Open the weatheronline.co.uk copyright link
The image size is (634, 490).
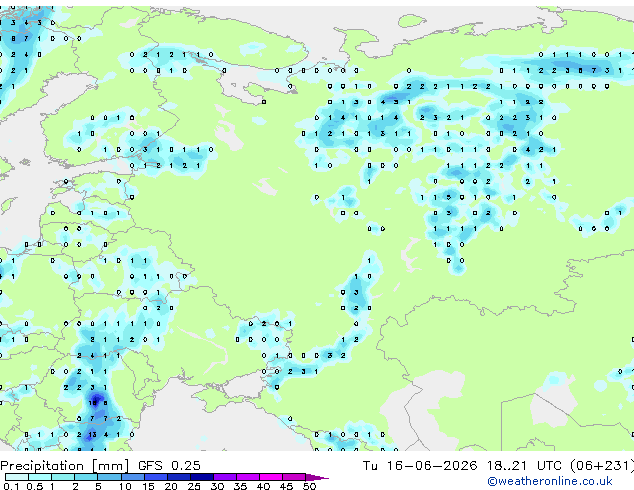pyautogui.click(x=550, y=481)
